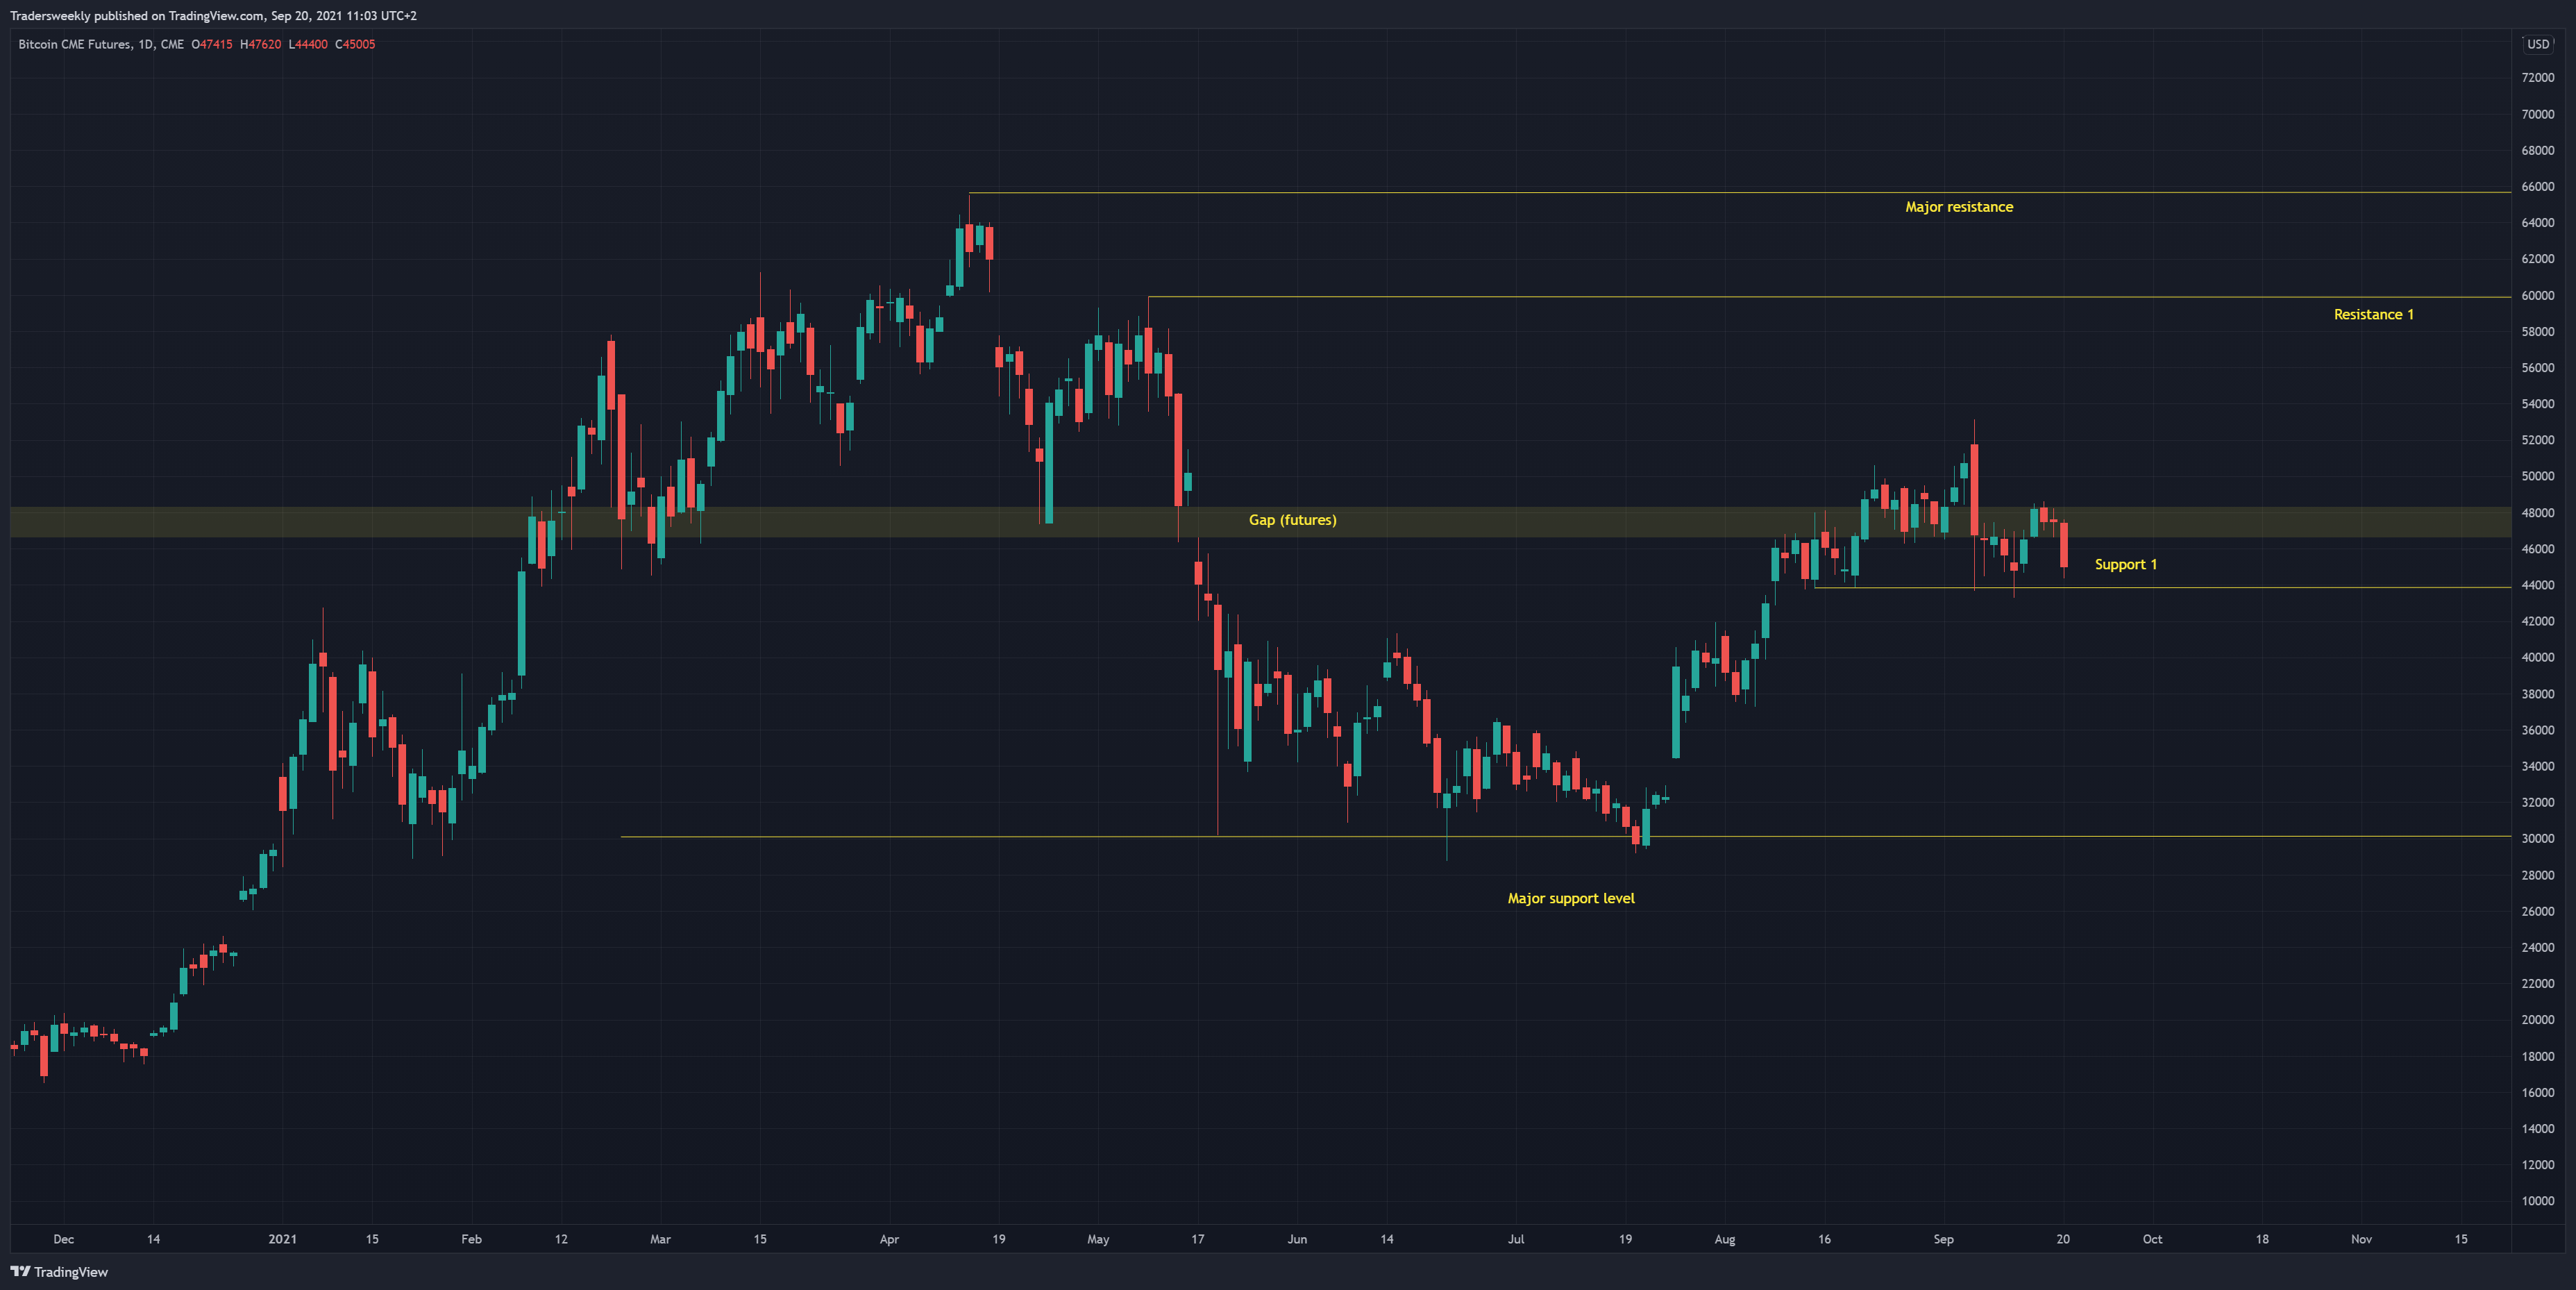Click the close value C45005
The image size is (2576, 1290).
click(x=355, y=44)
